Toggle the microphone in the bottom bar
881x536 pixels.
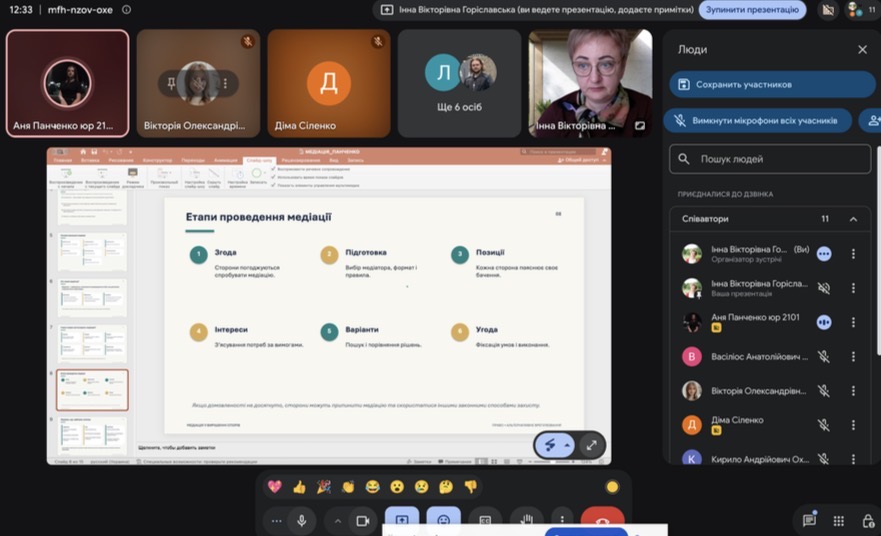[302, 521]
